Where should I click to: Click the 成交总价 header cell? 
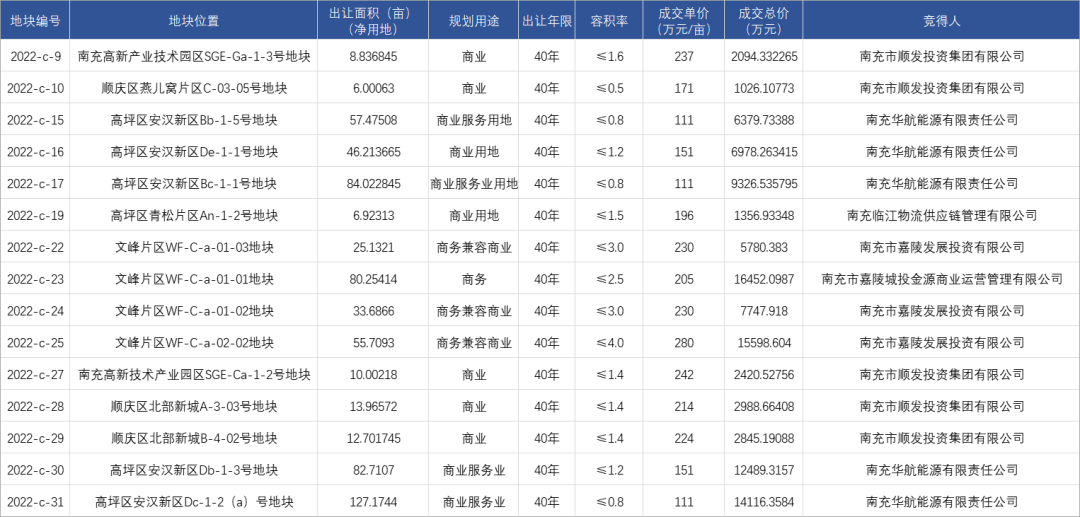[763, 21]
